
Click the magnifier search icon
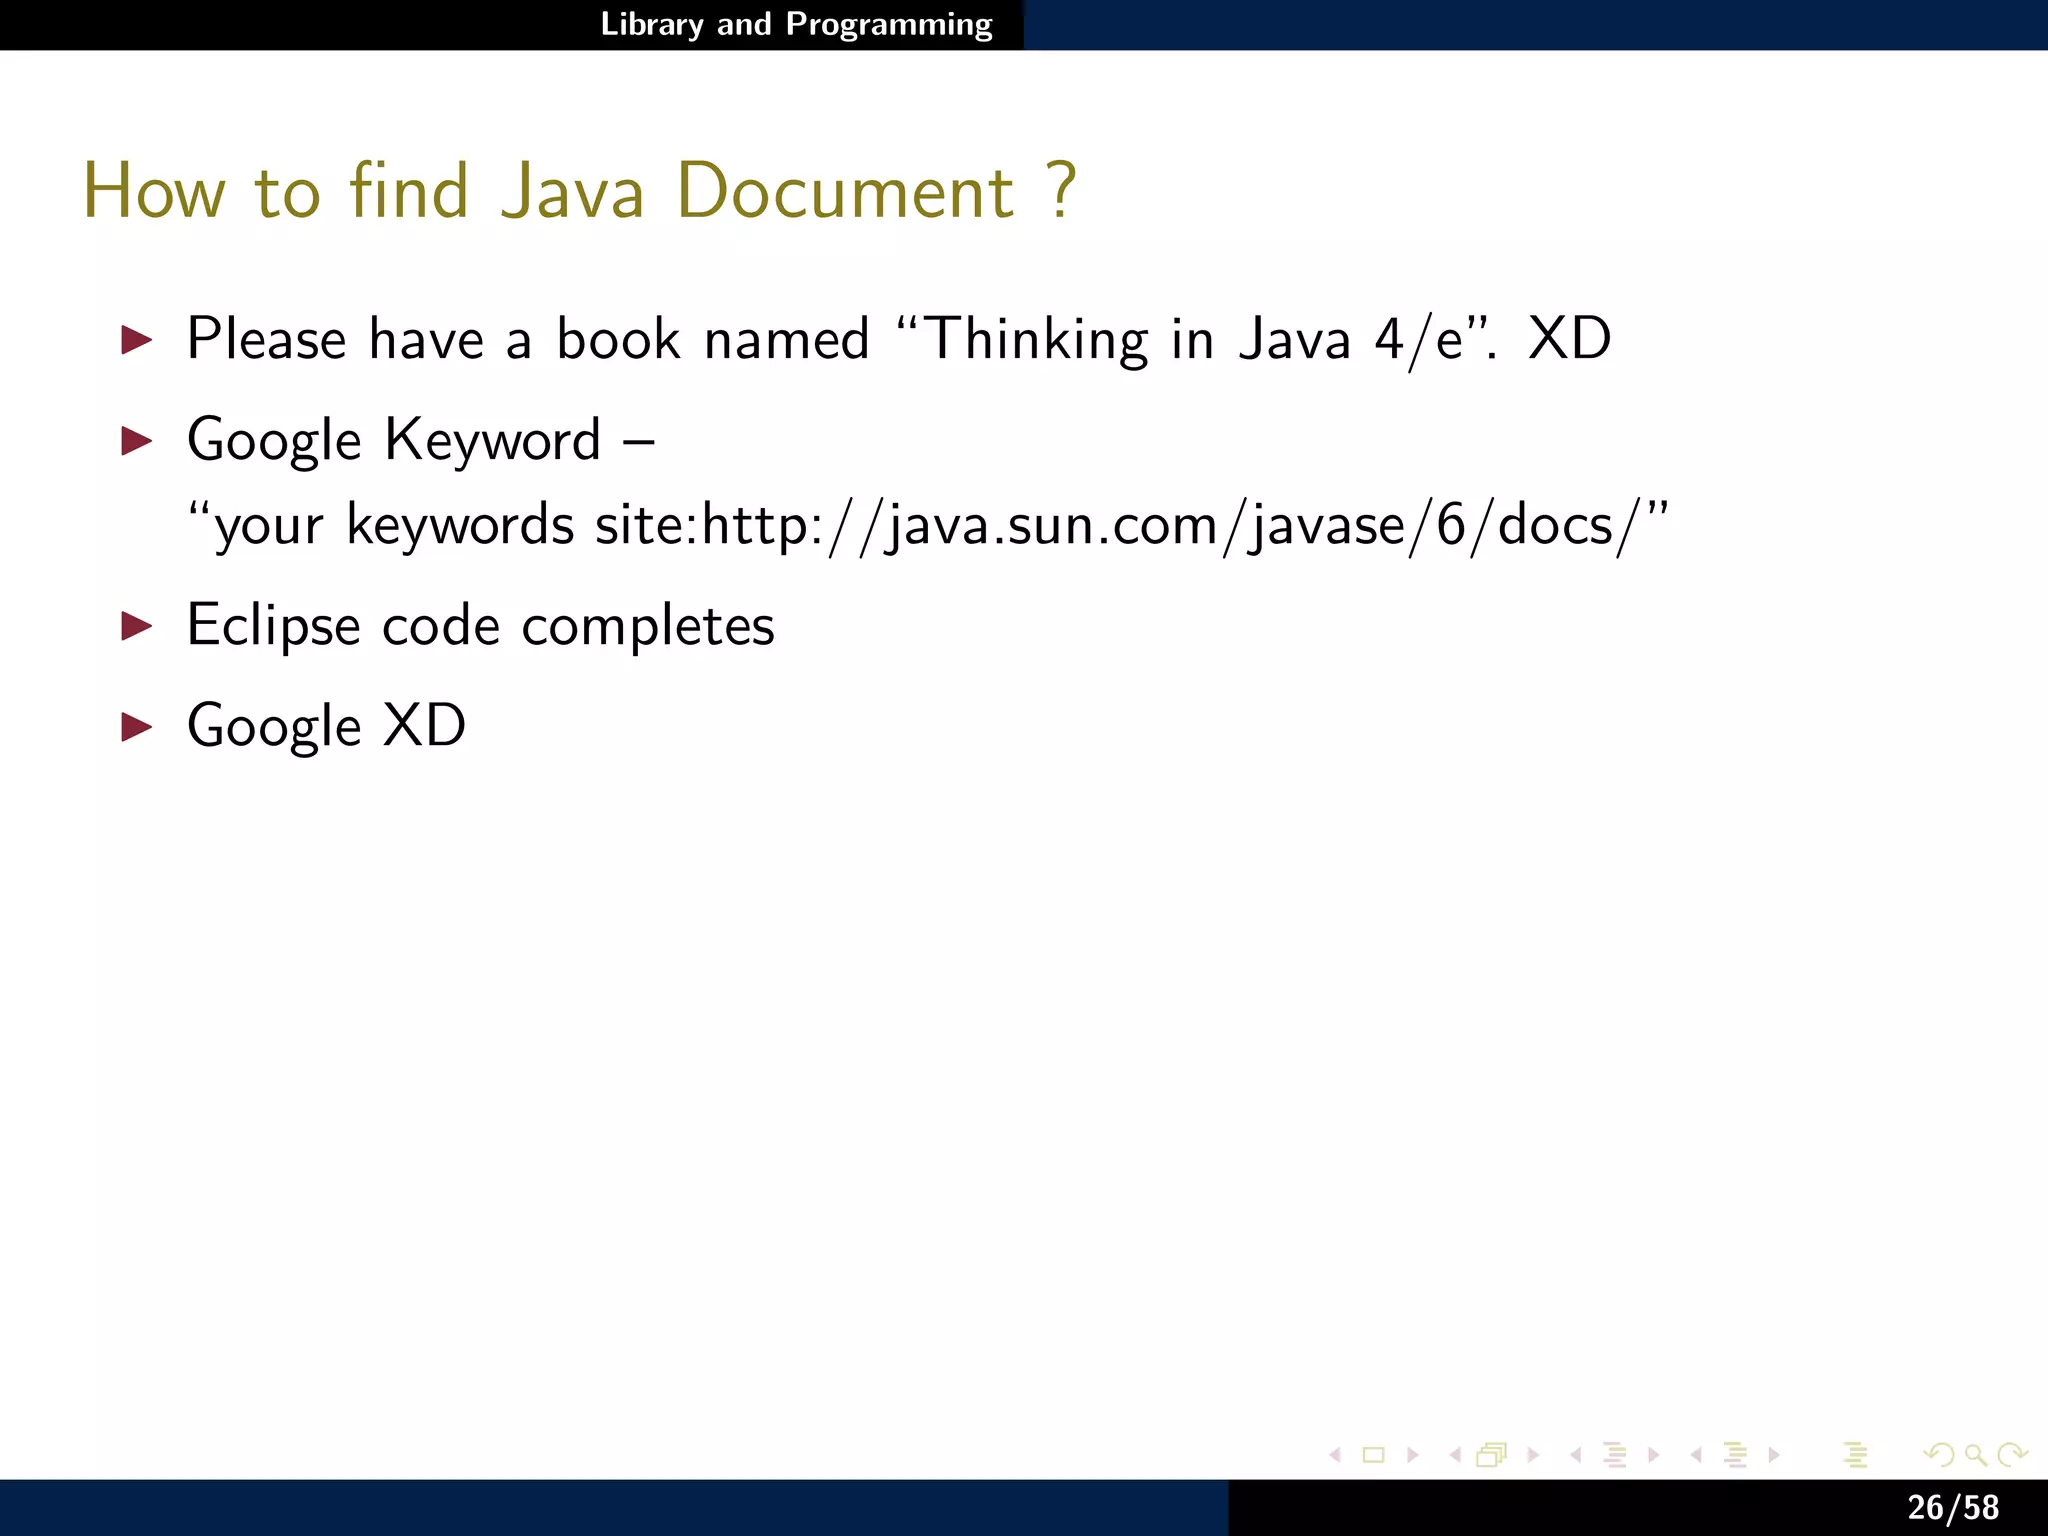pyautogui.click(x=1975, y=1455)
